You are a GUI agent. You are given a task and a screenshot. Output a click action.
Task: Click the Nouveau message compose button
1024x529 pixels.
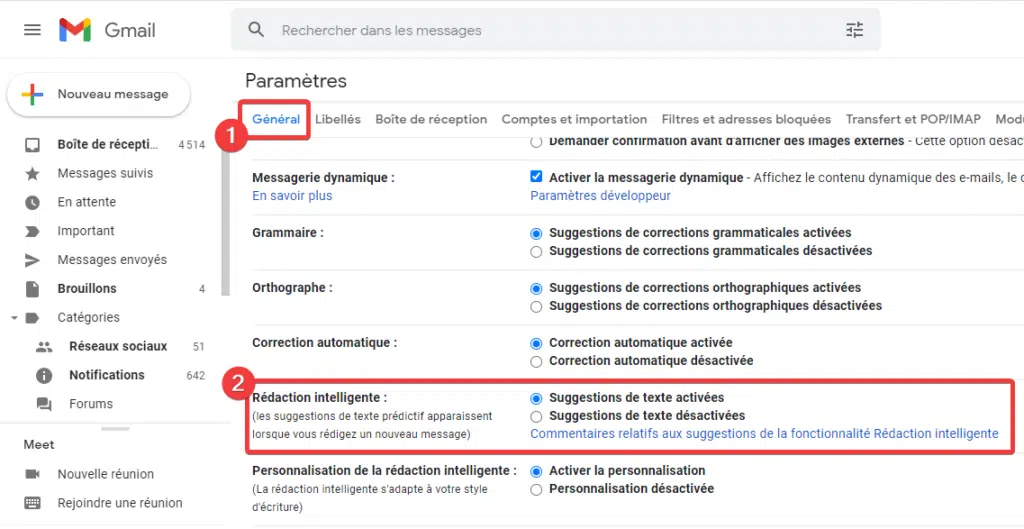pos(99,95)
